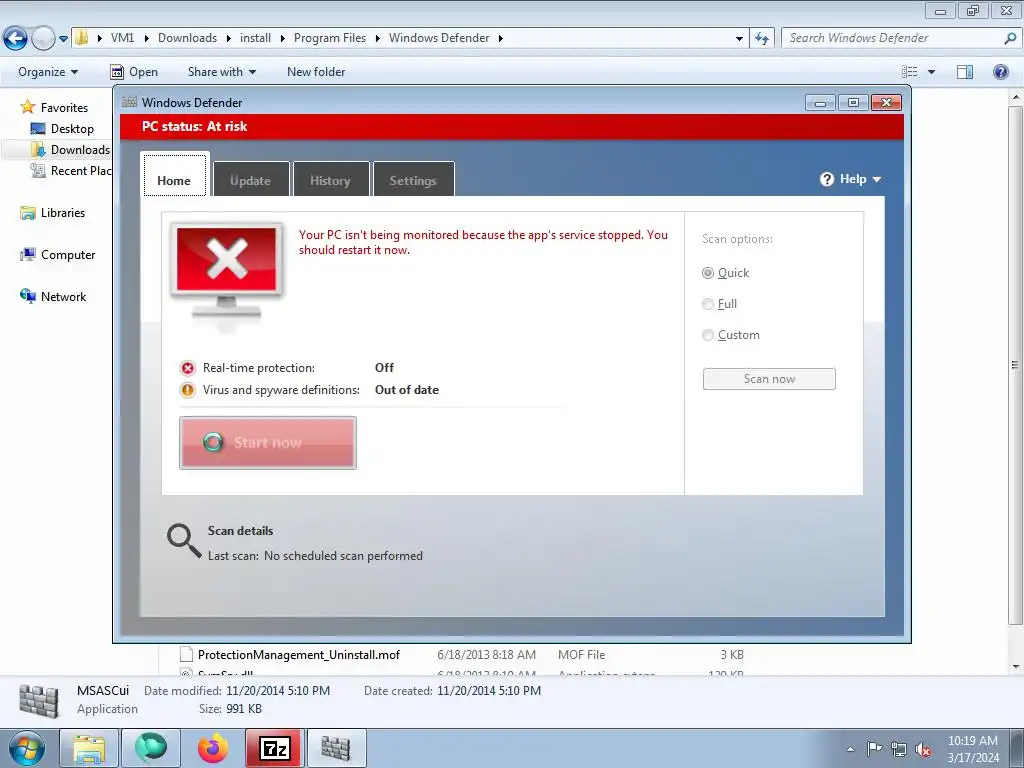Open the Settings tab
This screenshot has width=1024, height=768.
click(413, 179)
